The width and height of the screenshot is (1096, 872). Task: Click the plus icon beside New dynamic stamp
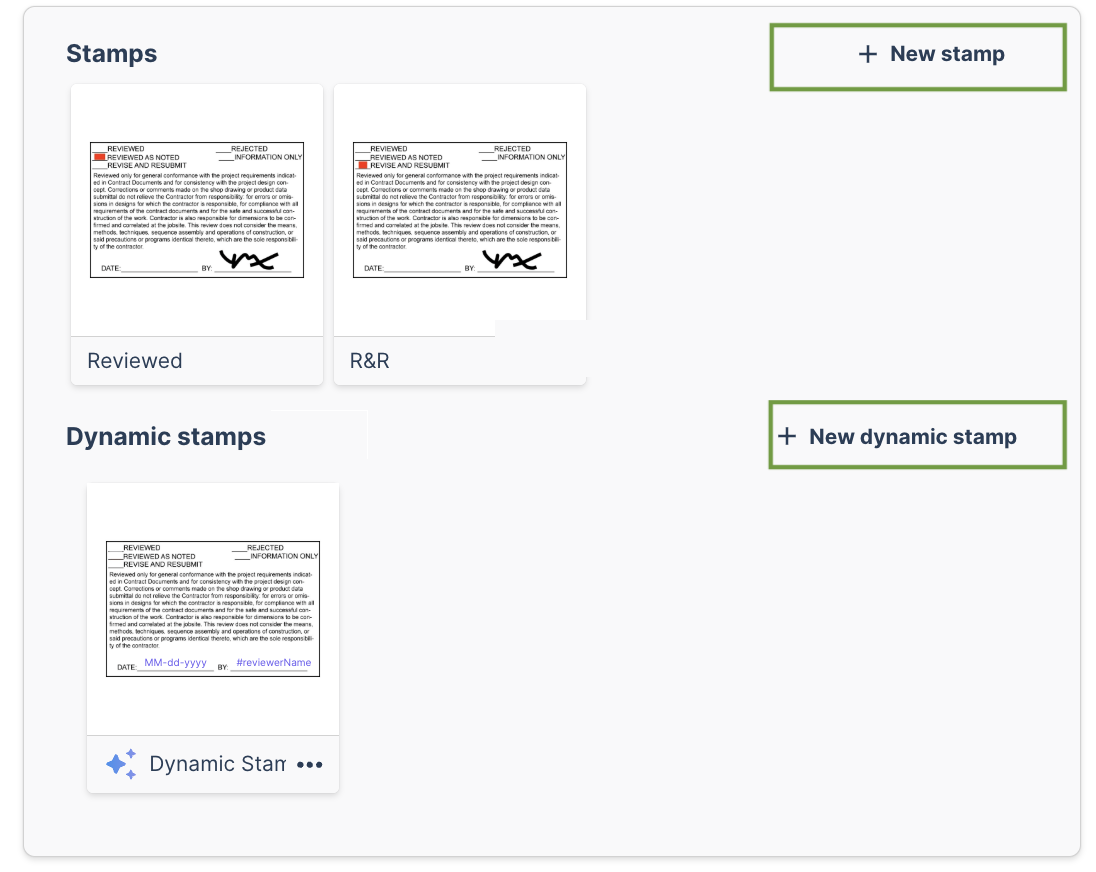(x=787, y=436)
